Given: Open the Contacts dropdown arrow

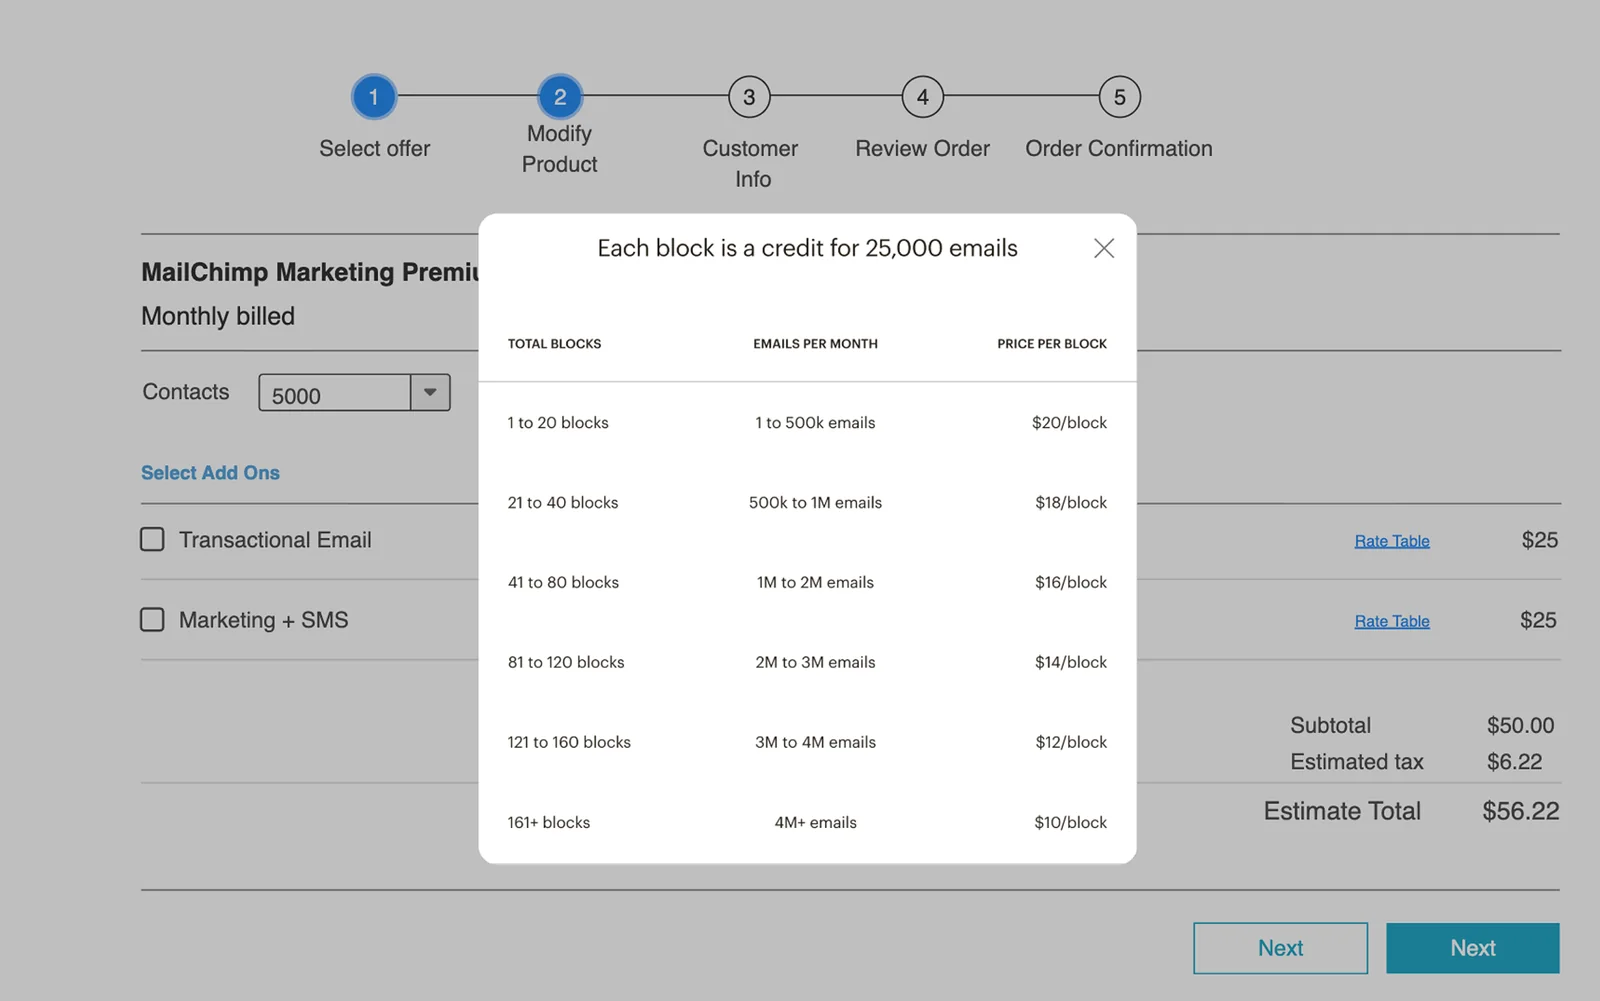Looking at the screenshot, I should pyautogui.click(x=430, y=392).
